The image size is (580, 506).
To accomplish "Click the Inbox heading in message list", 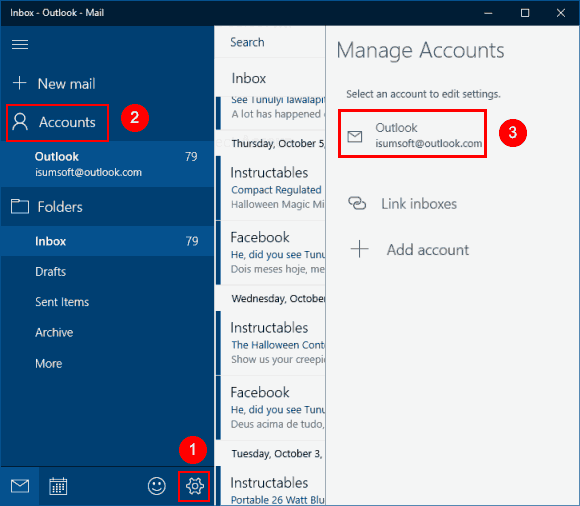I will (249, 78).
